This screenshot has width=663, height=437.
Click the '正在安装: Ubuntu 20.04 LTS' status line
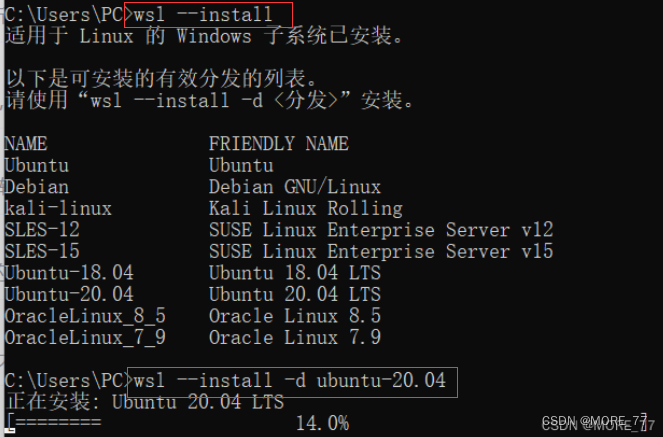(x=145, y=401)
